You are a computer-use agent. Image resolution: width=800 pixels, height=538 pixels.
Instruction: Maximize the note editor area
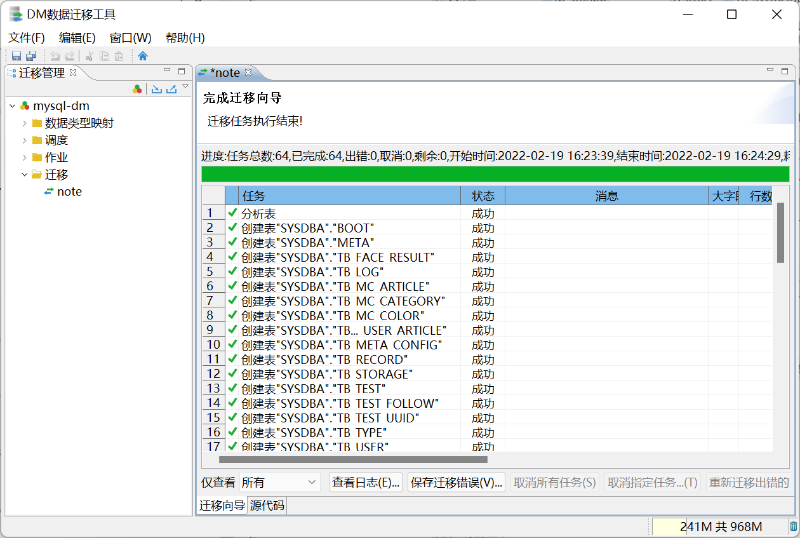pos(785,71)
